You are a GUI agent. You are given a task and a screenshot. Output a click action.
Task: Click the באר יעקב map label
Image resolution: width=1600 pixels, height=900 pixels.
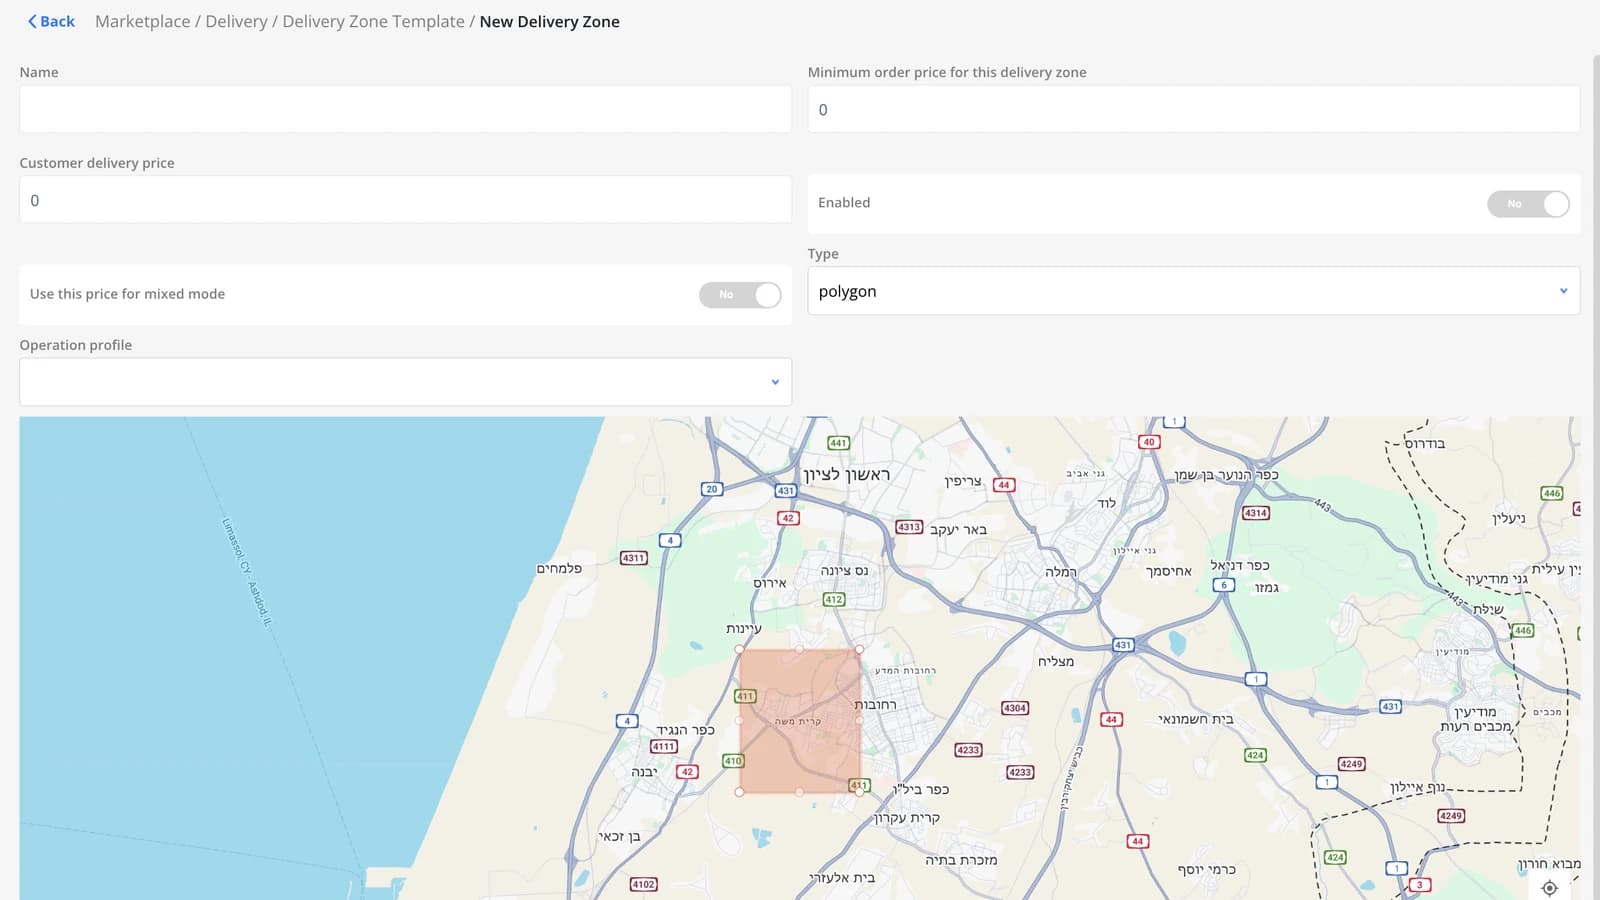958,529
